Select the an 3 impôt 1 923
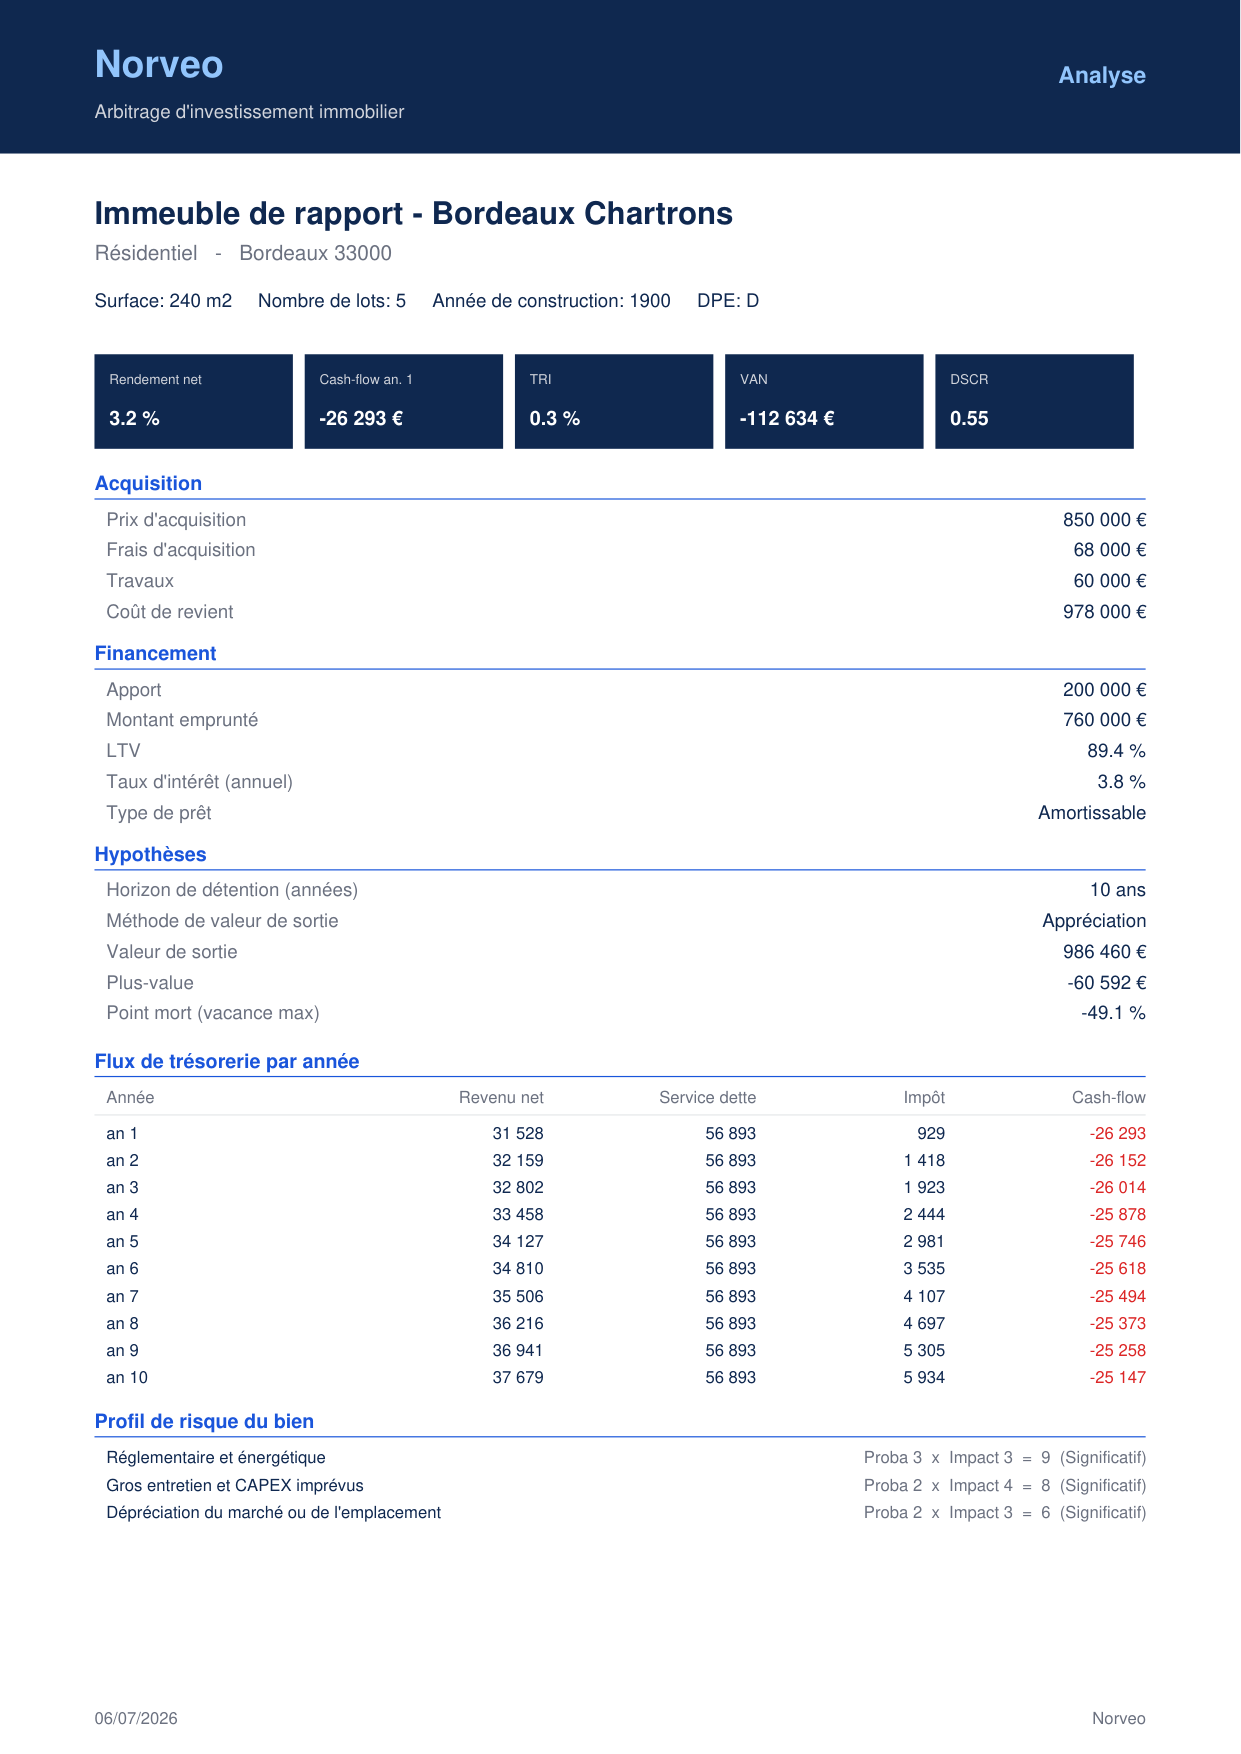This screenshot has width=1241, height=1754. [924, 1188]
